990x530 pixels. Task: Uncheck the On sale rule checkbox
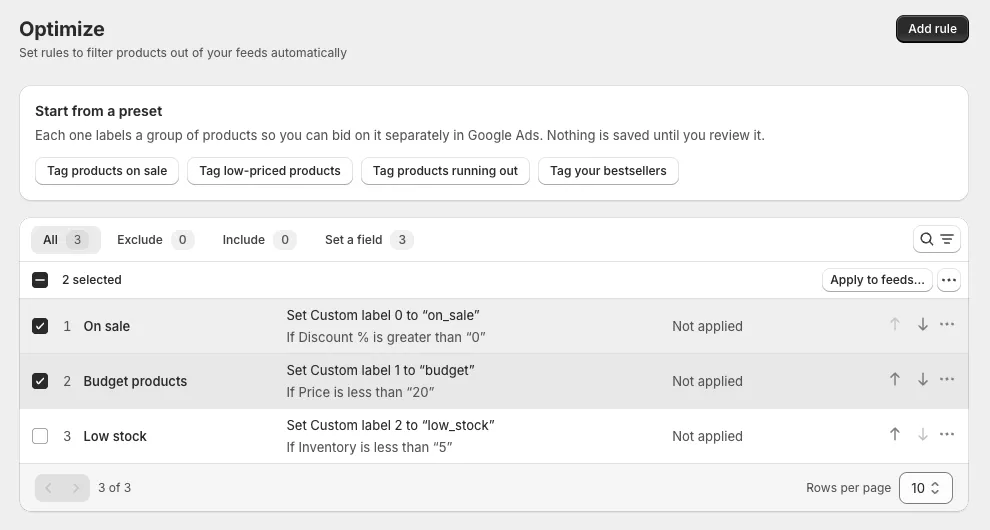point(40,326)
